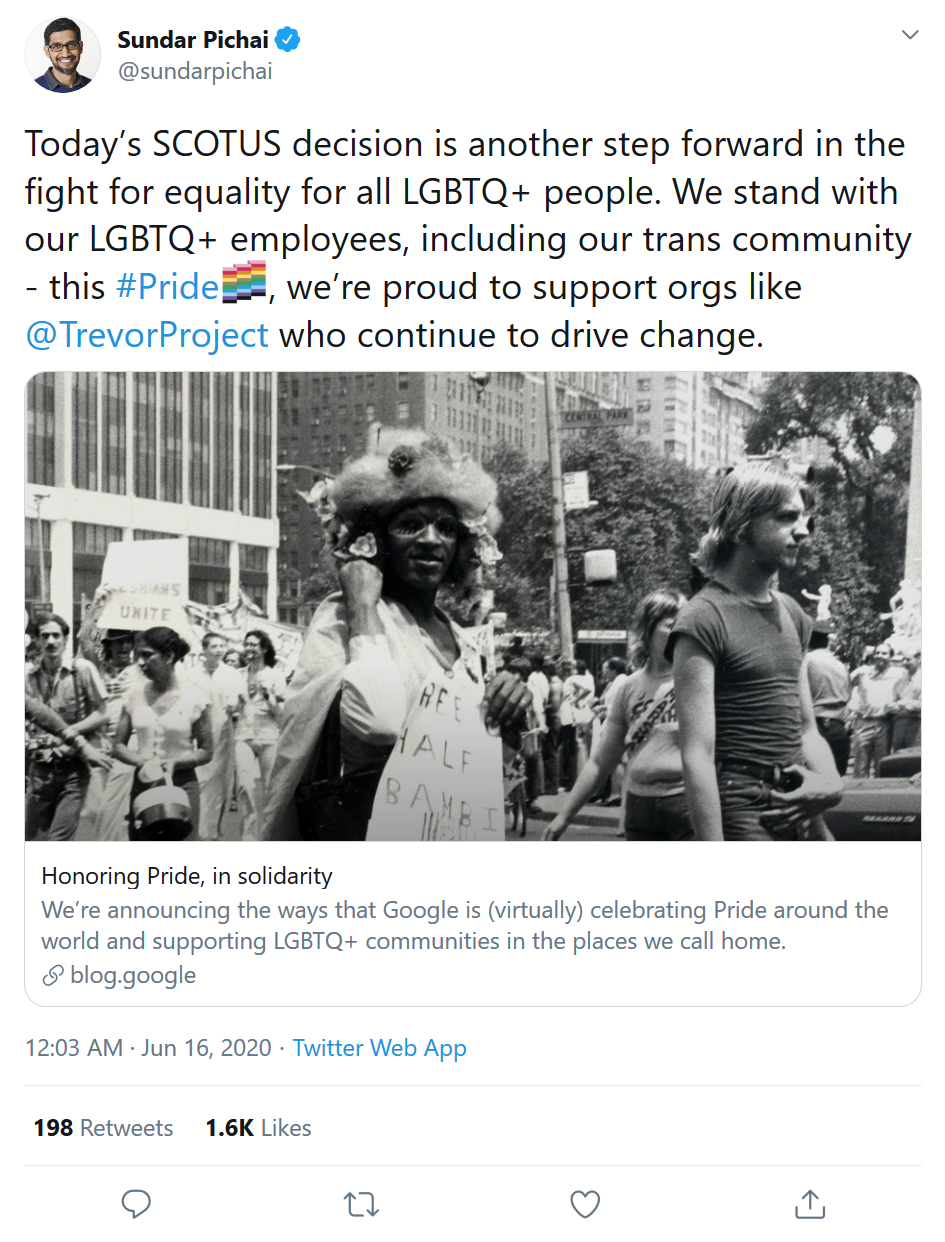Click the @sundarpichai handle

195,72
